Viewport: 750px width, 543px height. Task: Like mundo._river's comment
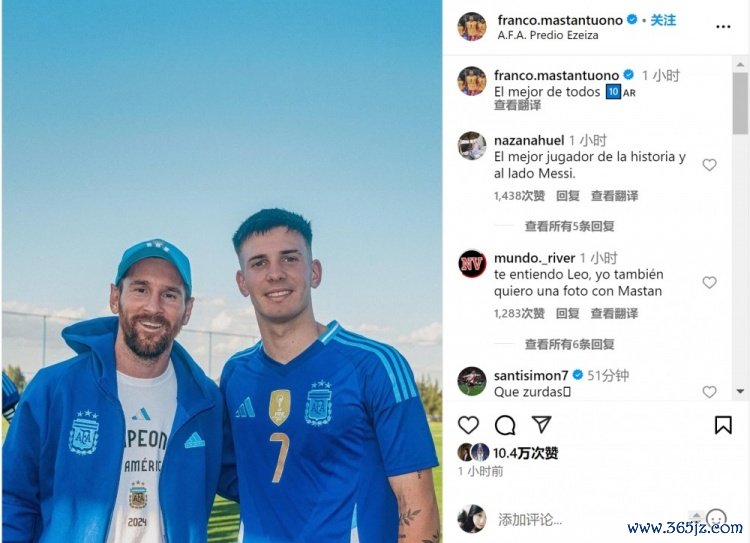point(709,282)
